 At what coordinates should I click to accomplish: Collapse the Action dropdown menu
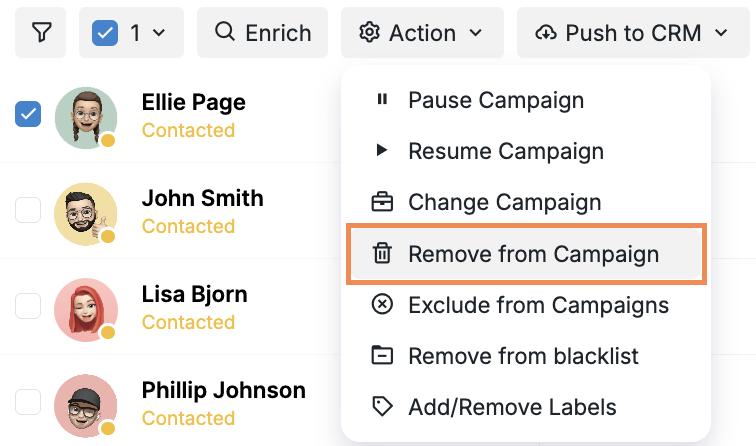coord(421,33)
